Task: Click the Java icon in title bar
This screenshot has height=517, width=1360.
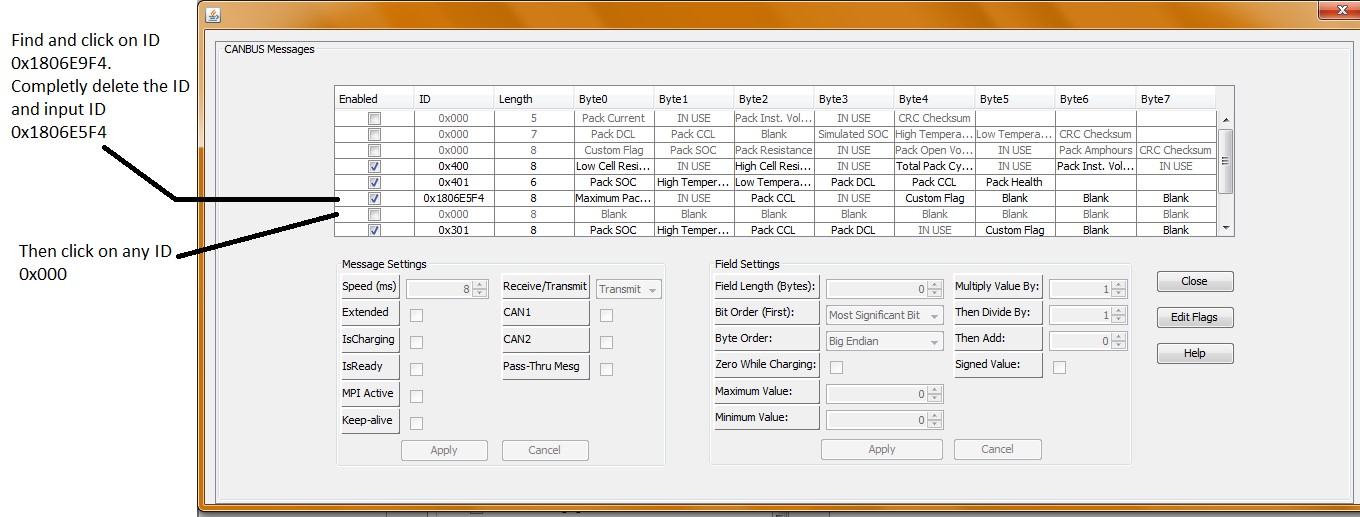Action: point(213,15)
